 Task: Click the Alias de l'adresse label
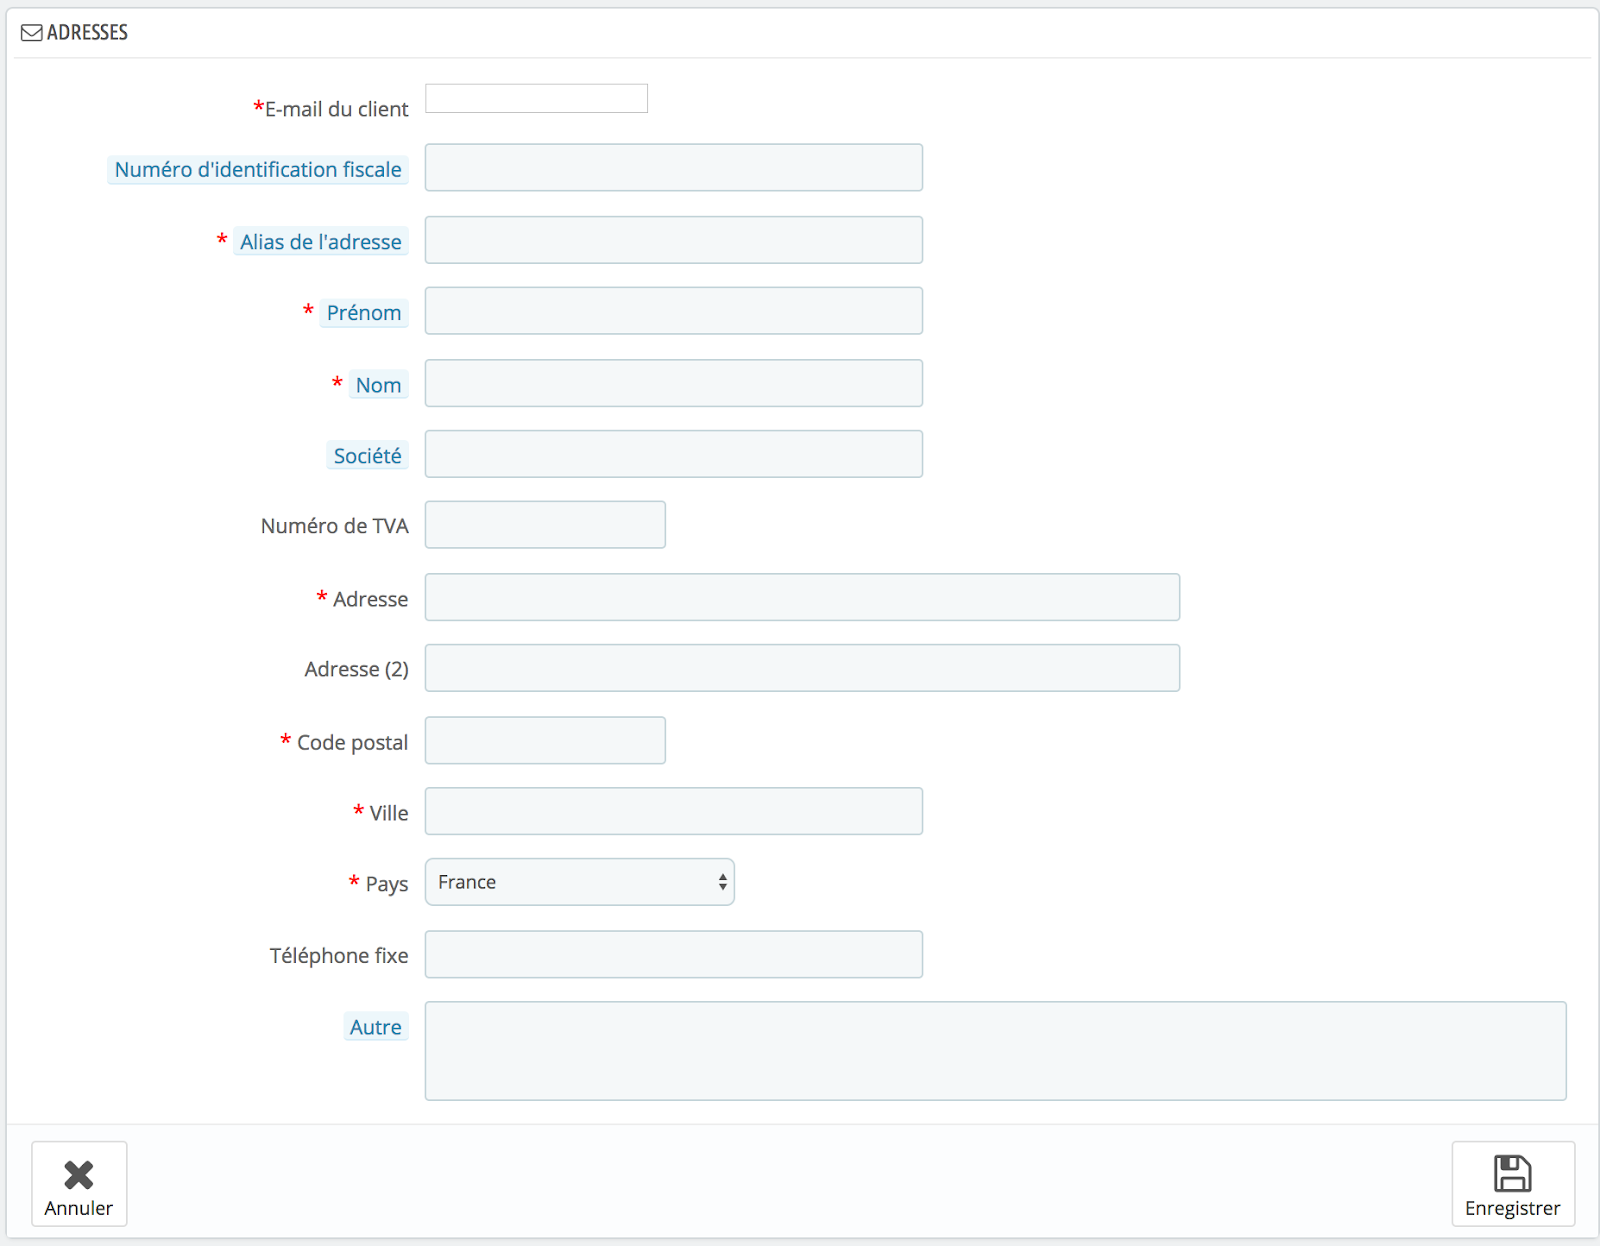tap(321, 242)
